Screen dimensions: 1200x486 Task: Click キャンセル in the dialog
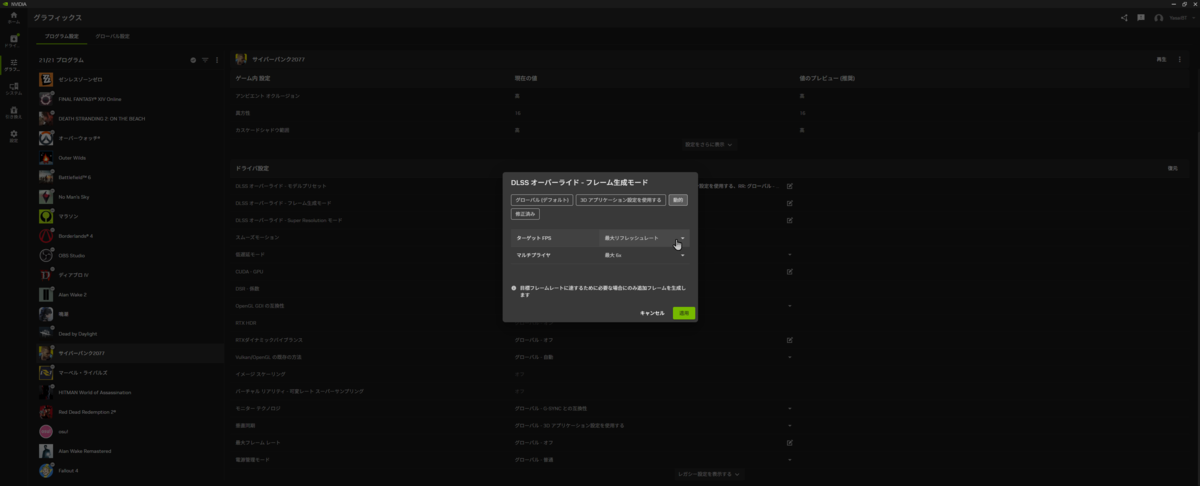652,313
